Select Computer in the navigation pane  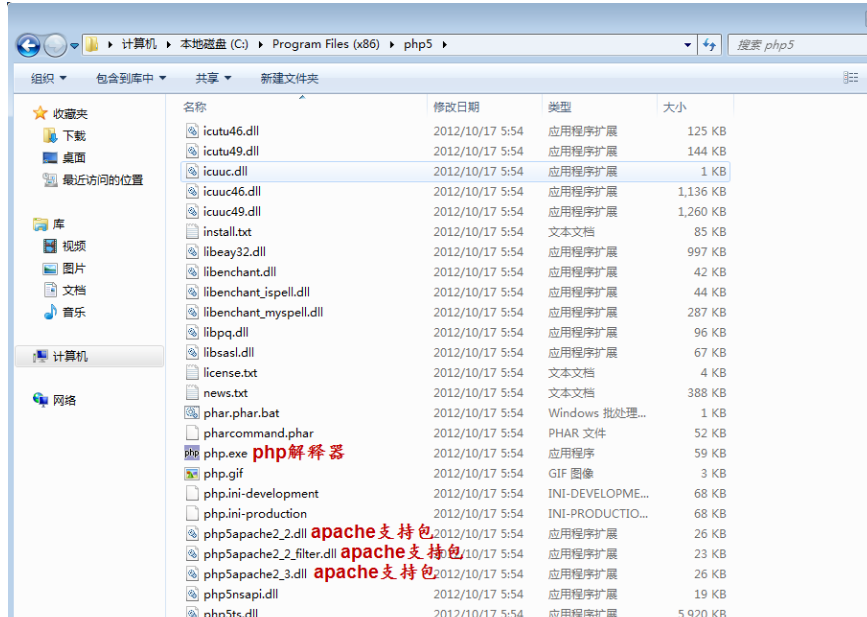[x=69, y=356]
